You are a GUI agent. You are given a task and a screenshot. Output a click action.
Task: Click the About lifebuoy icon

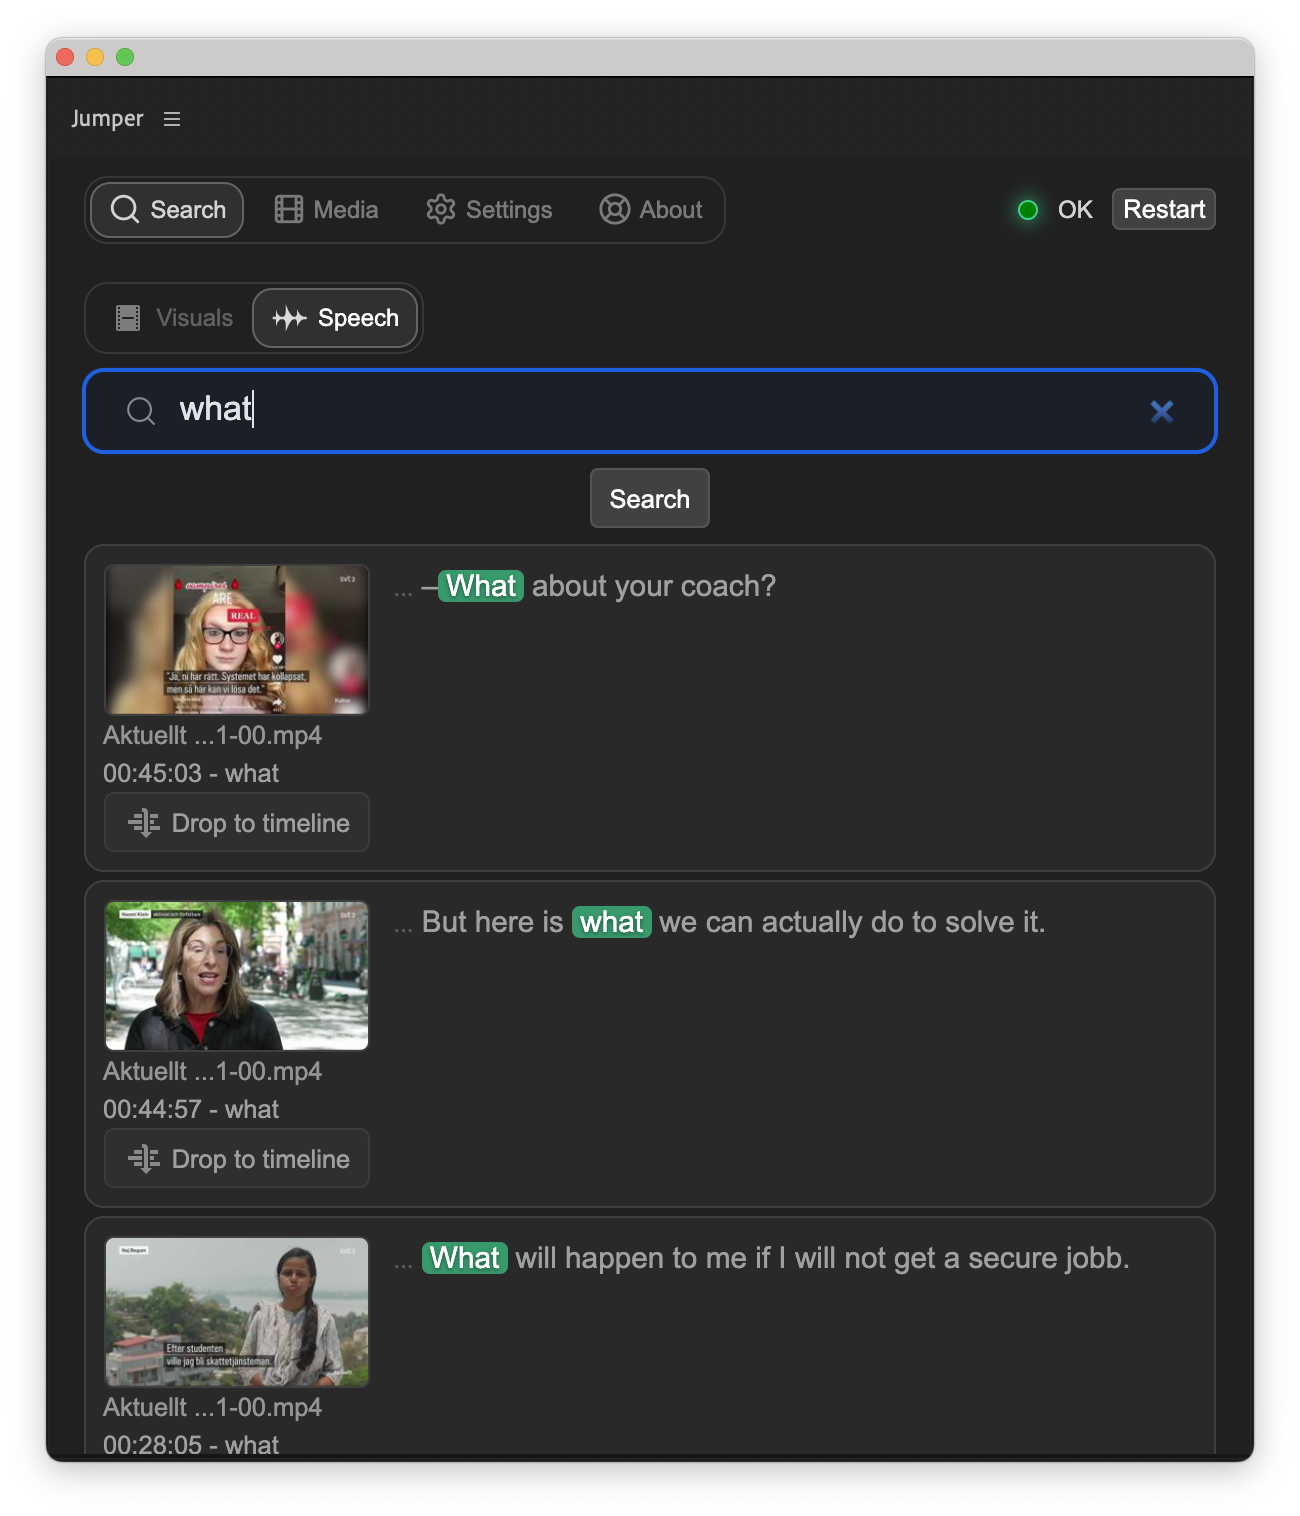click(614, 209)
